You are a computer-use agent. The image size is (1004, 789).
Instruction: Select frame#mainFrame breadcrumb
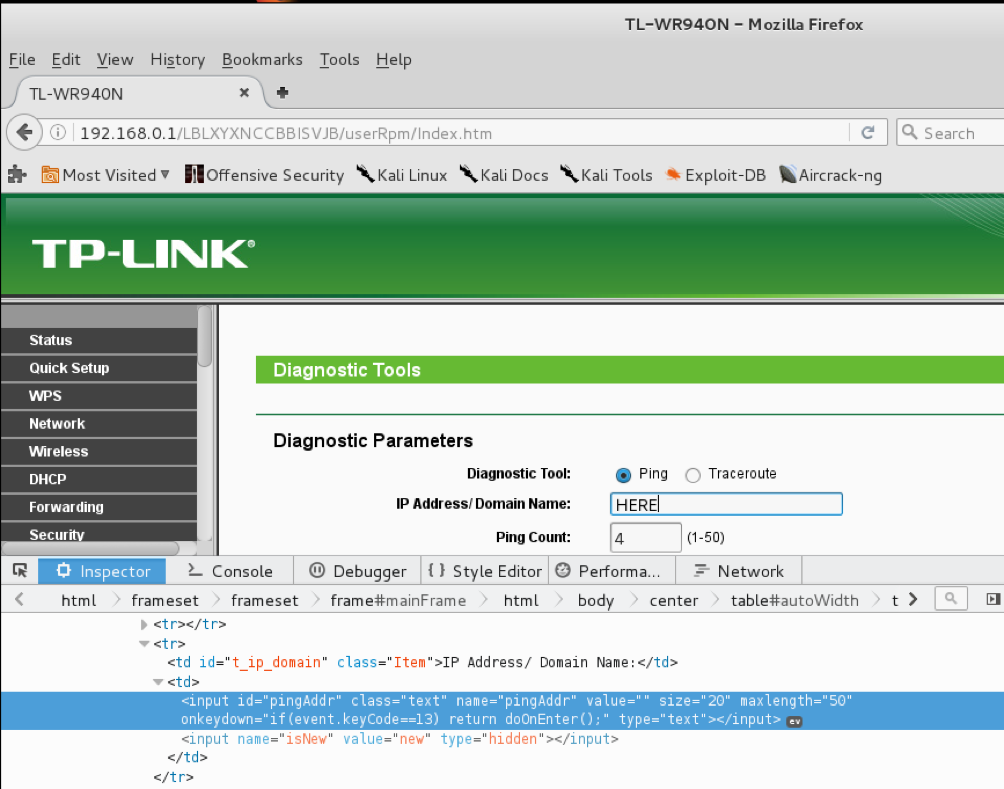coord(398,600)
